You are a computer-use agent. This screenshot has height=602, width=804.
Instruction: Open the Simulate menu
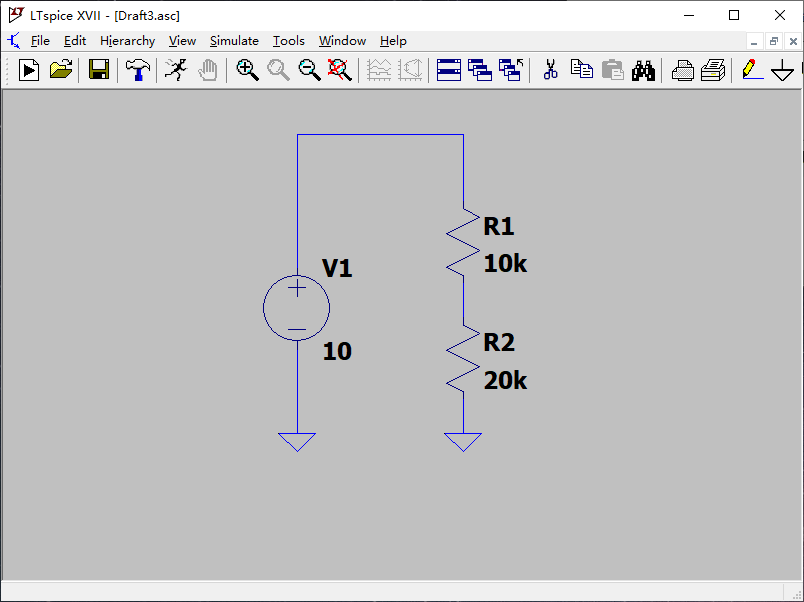coord(234,41)
